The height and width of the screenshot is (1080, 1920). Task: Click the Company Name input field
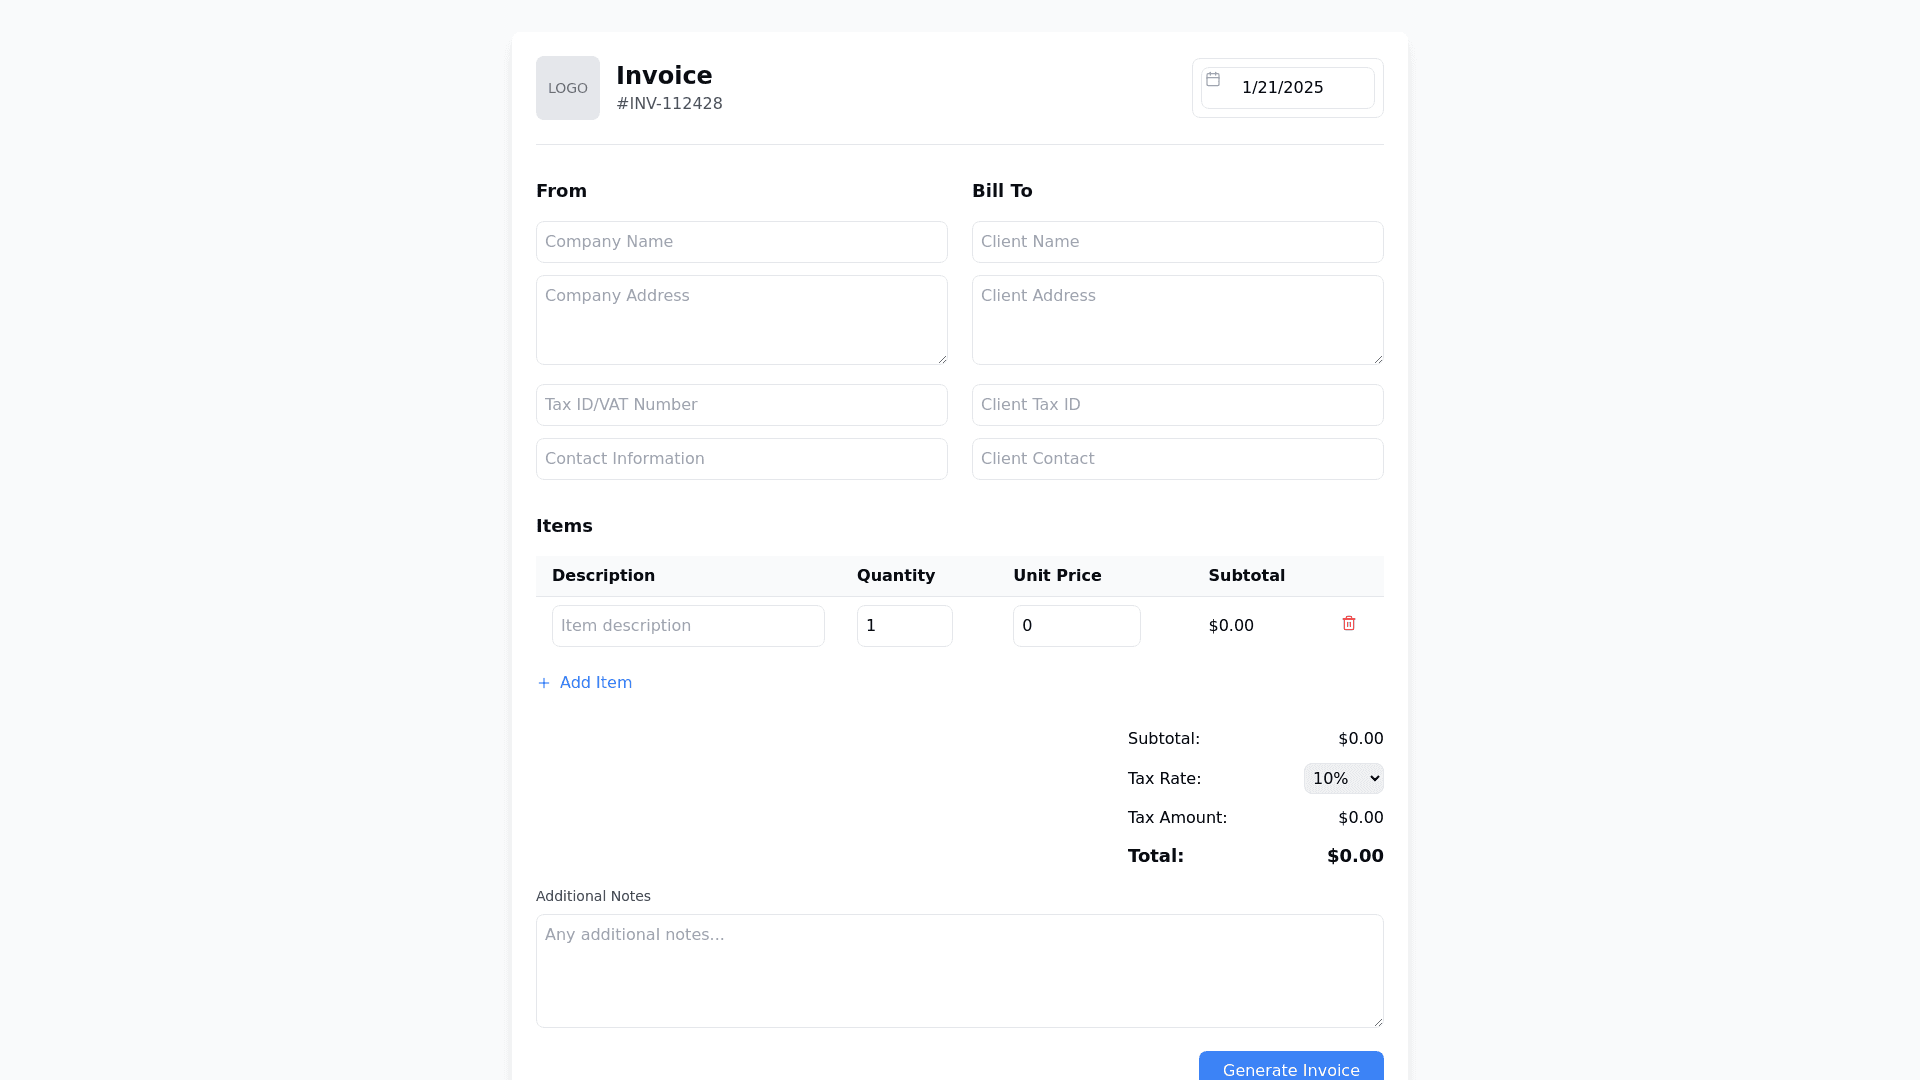point(741,241)
